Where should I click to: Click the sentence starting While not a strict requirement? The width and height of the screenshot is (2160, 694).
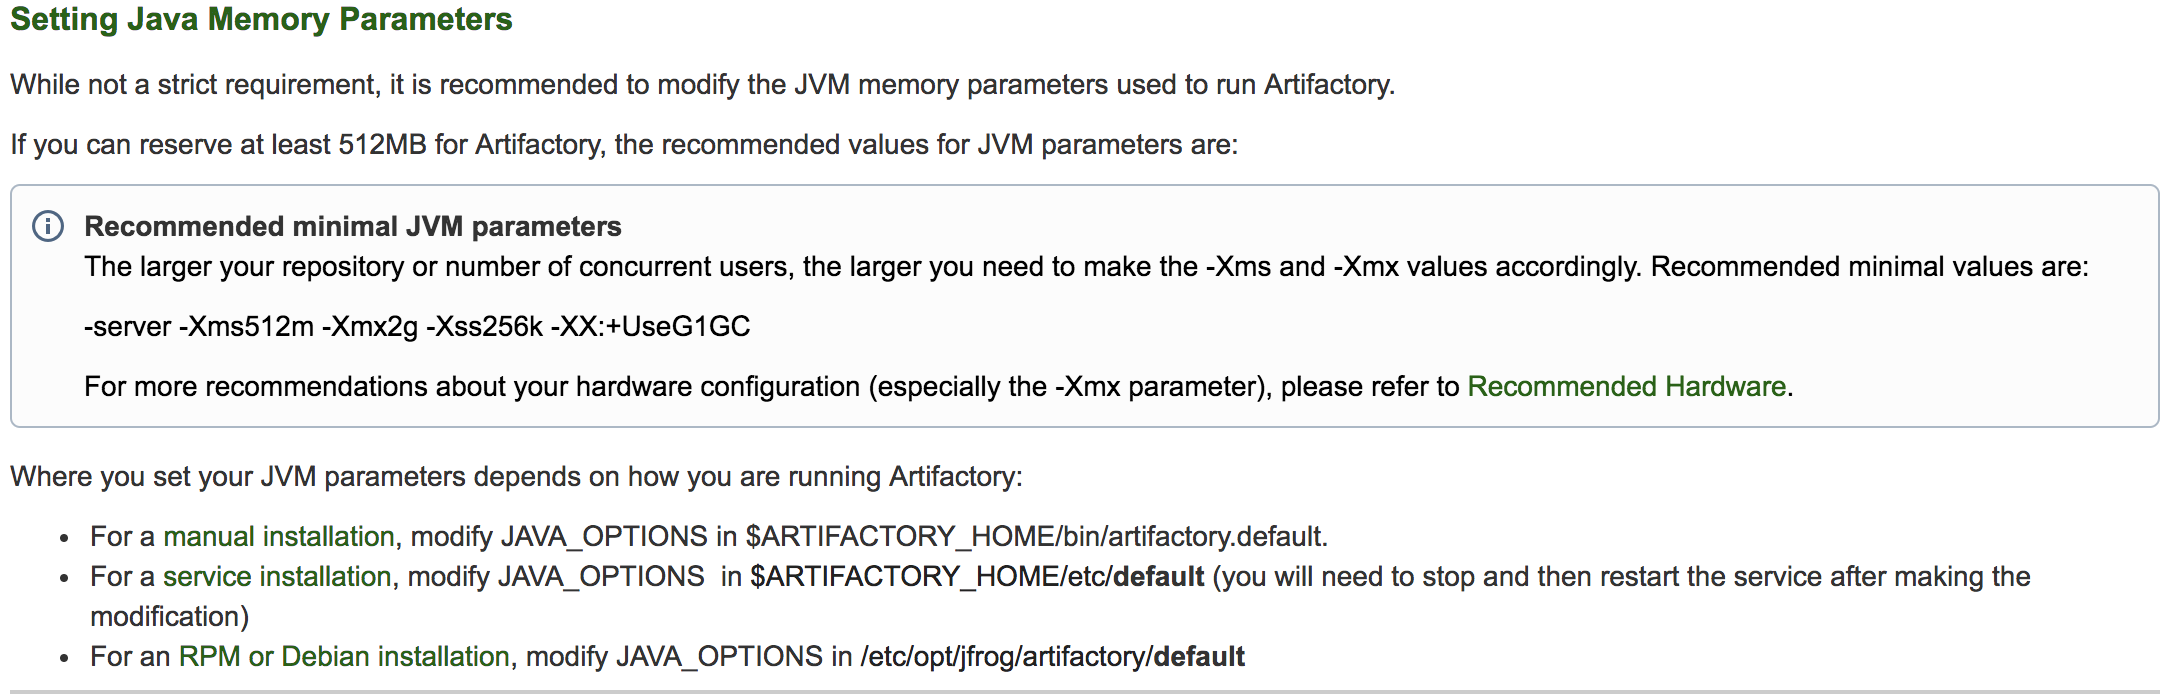(x=702, y=85)
